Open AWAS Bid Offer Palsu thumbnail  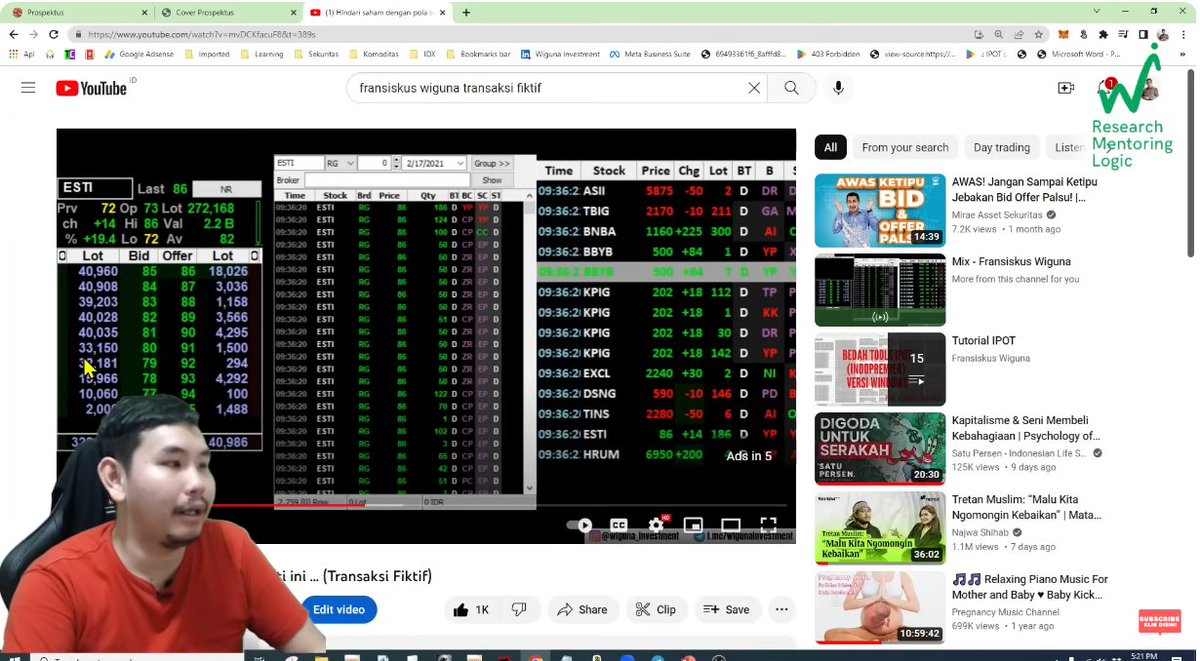click(880, 210)
